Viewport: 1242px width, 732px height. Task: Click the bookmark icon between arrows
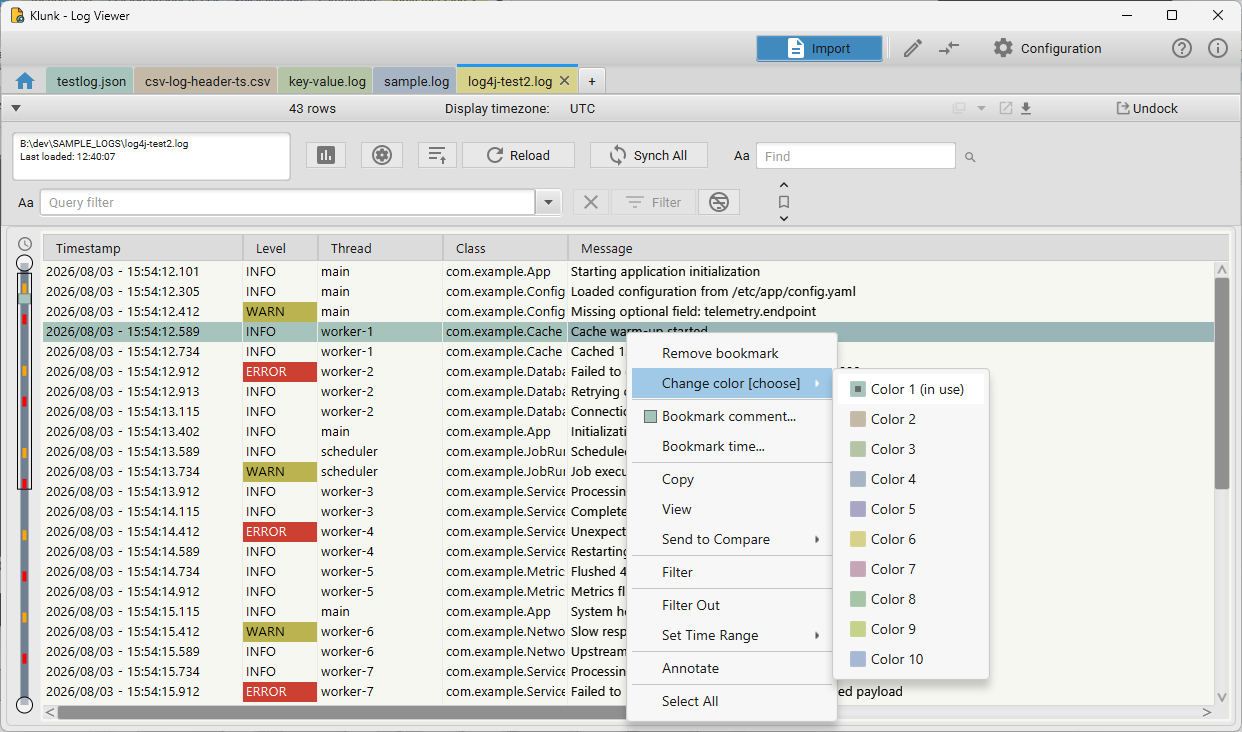pos(784,201)
